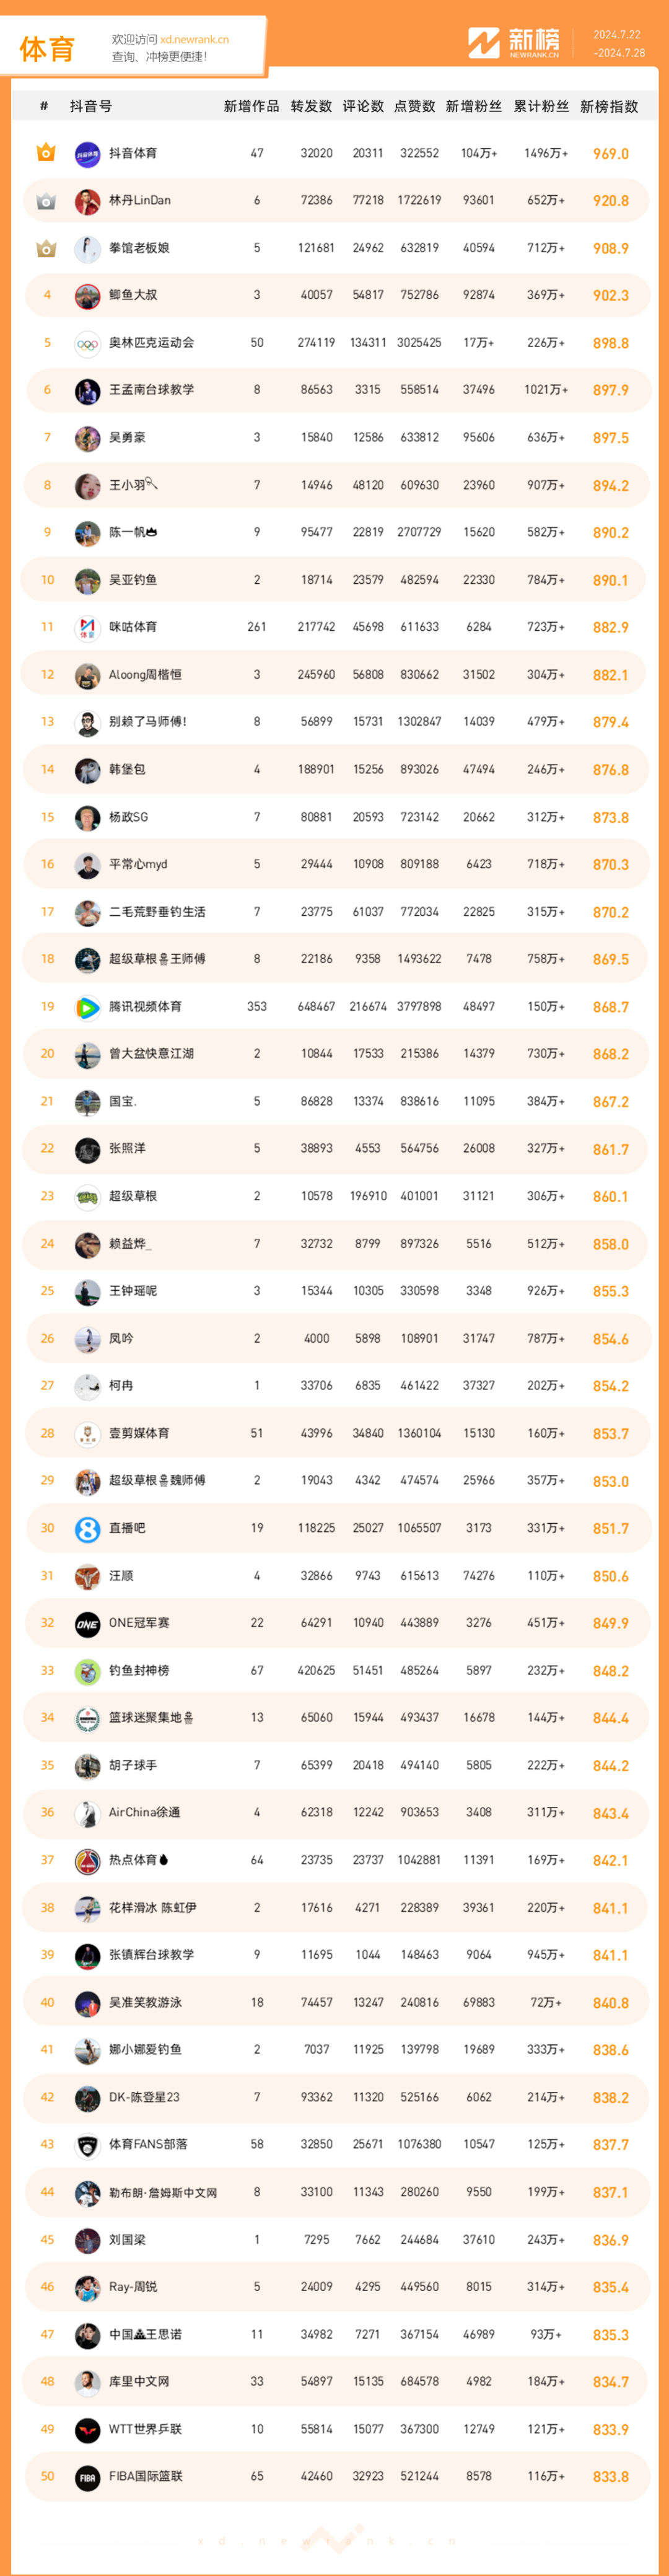Image resolution: width=669 pixels, height=2576 pixels.
Task: Click FIBA国际篮联 logo avatar
Action: click(87, 2477)
